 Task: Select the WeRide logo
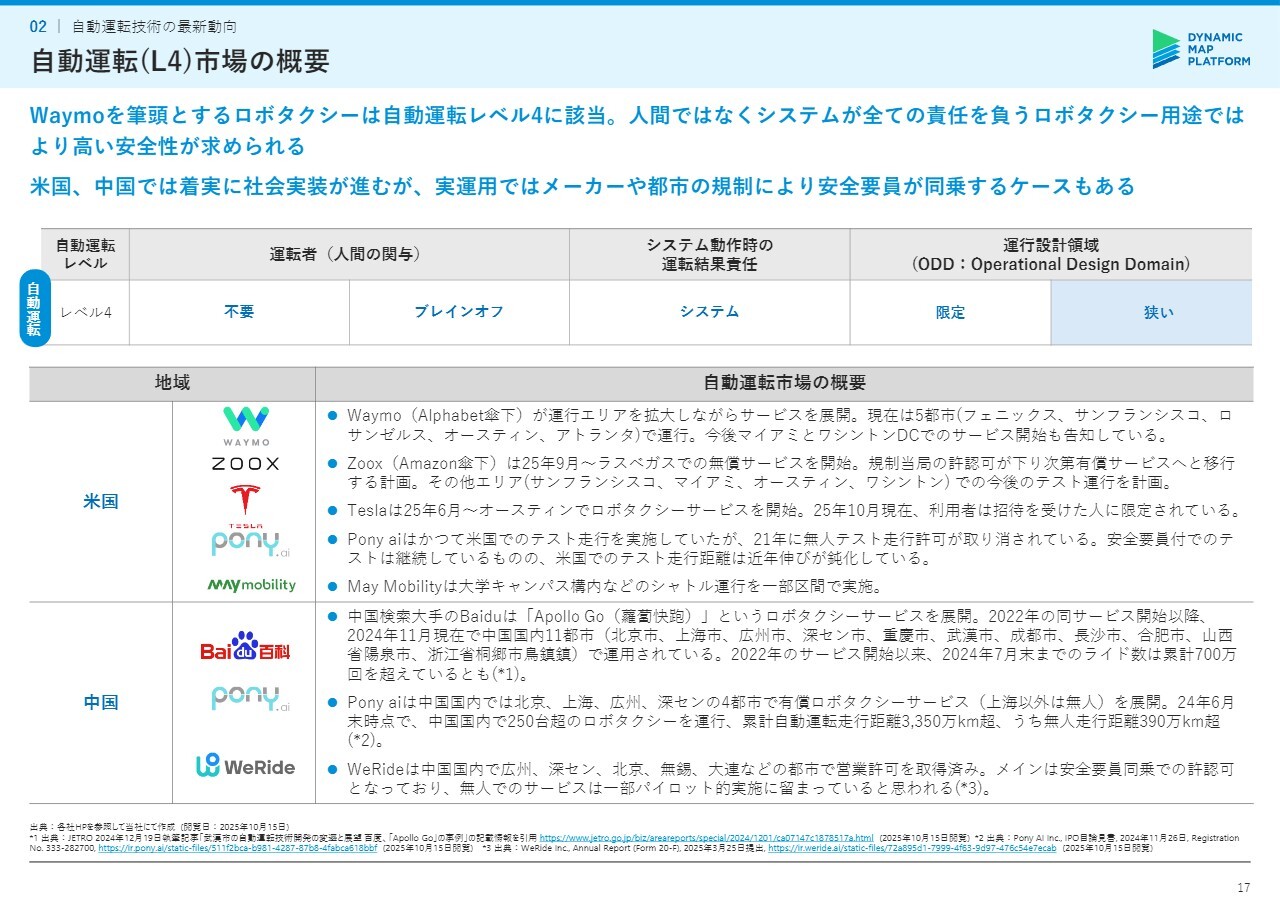(245, 767)
